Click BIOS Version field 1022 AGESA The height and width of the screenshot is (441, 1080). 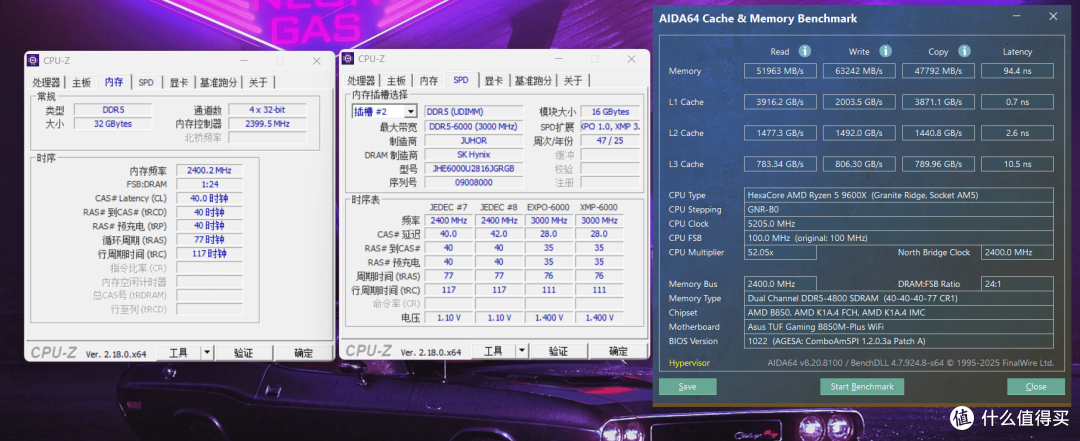click(x=899, y=341)
